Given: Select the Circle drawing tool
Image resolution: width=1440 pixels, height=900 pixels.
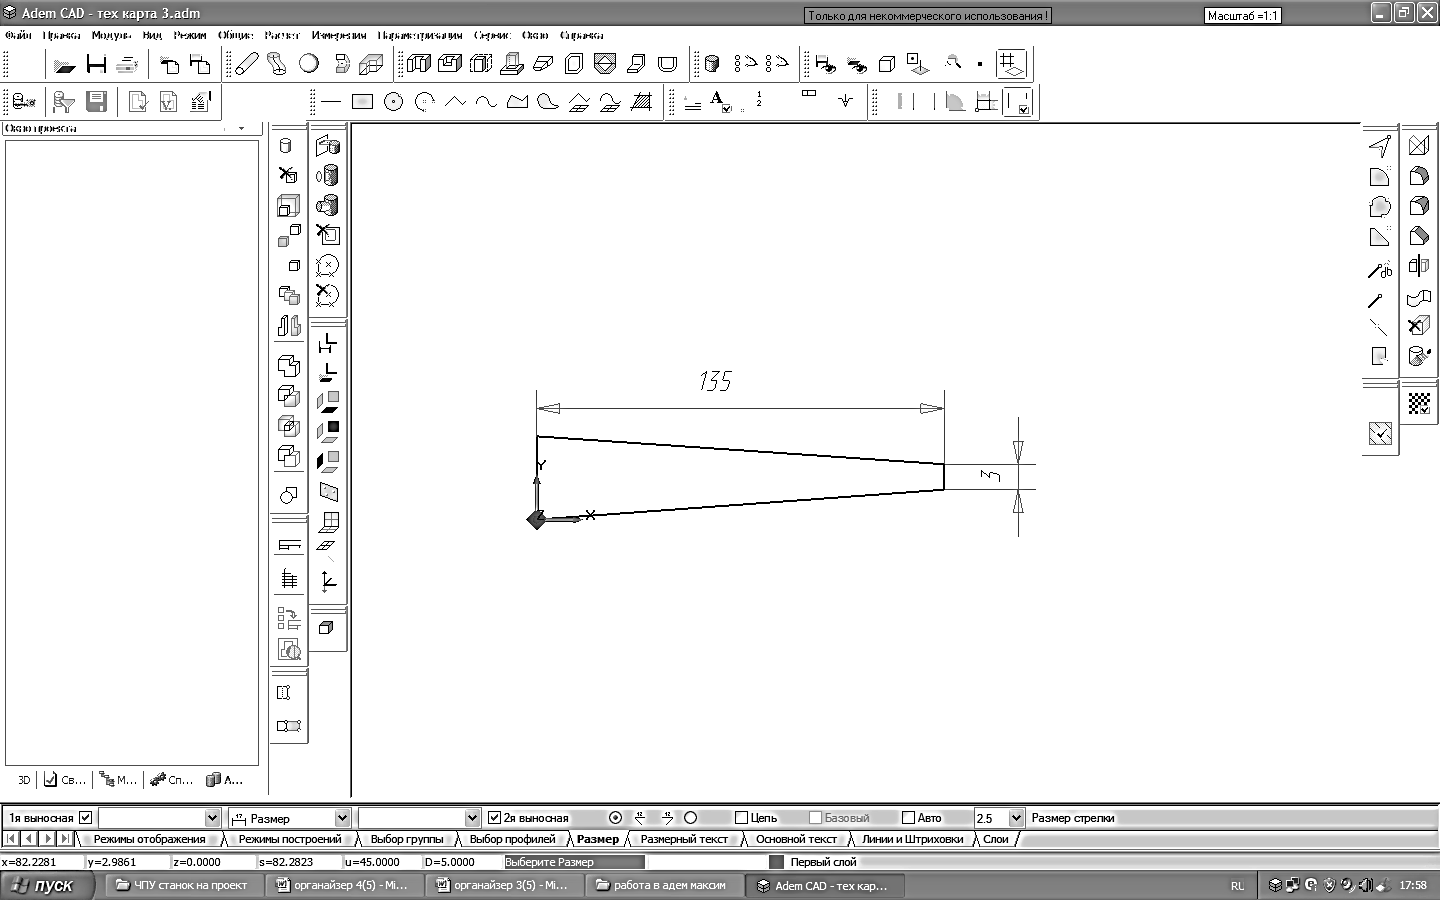Looking at the screenshot, I should click(394, 102).
